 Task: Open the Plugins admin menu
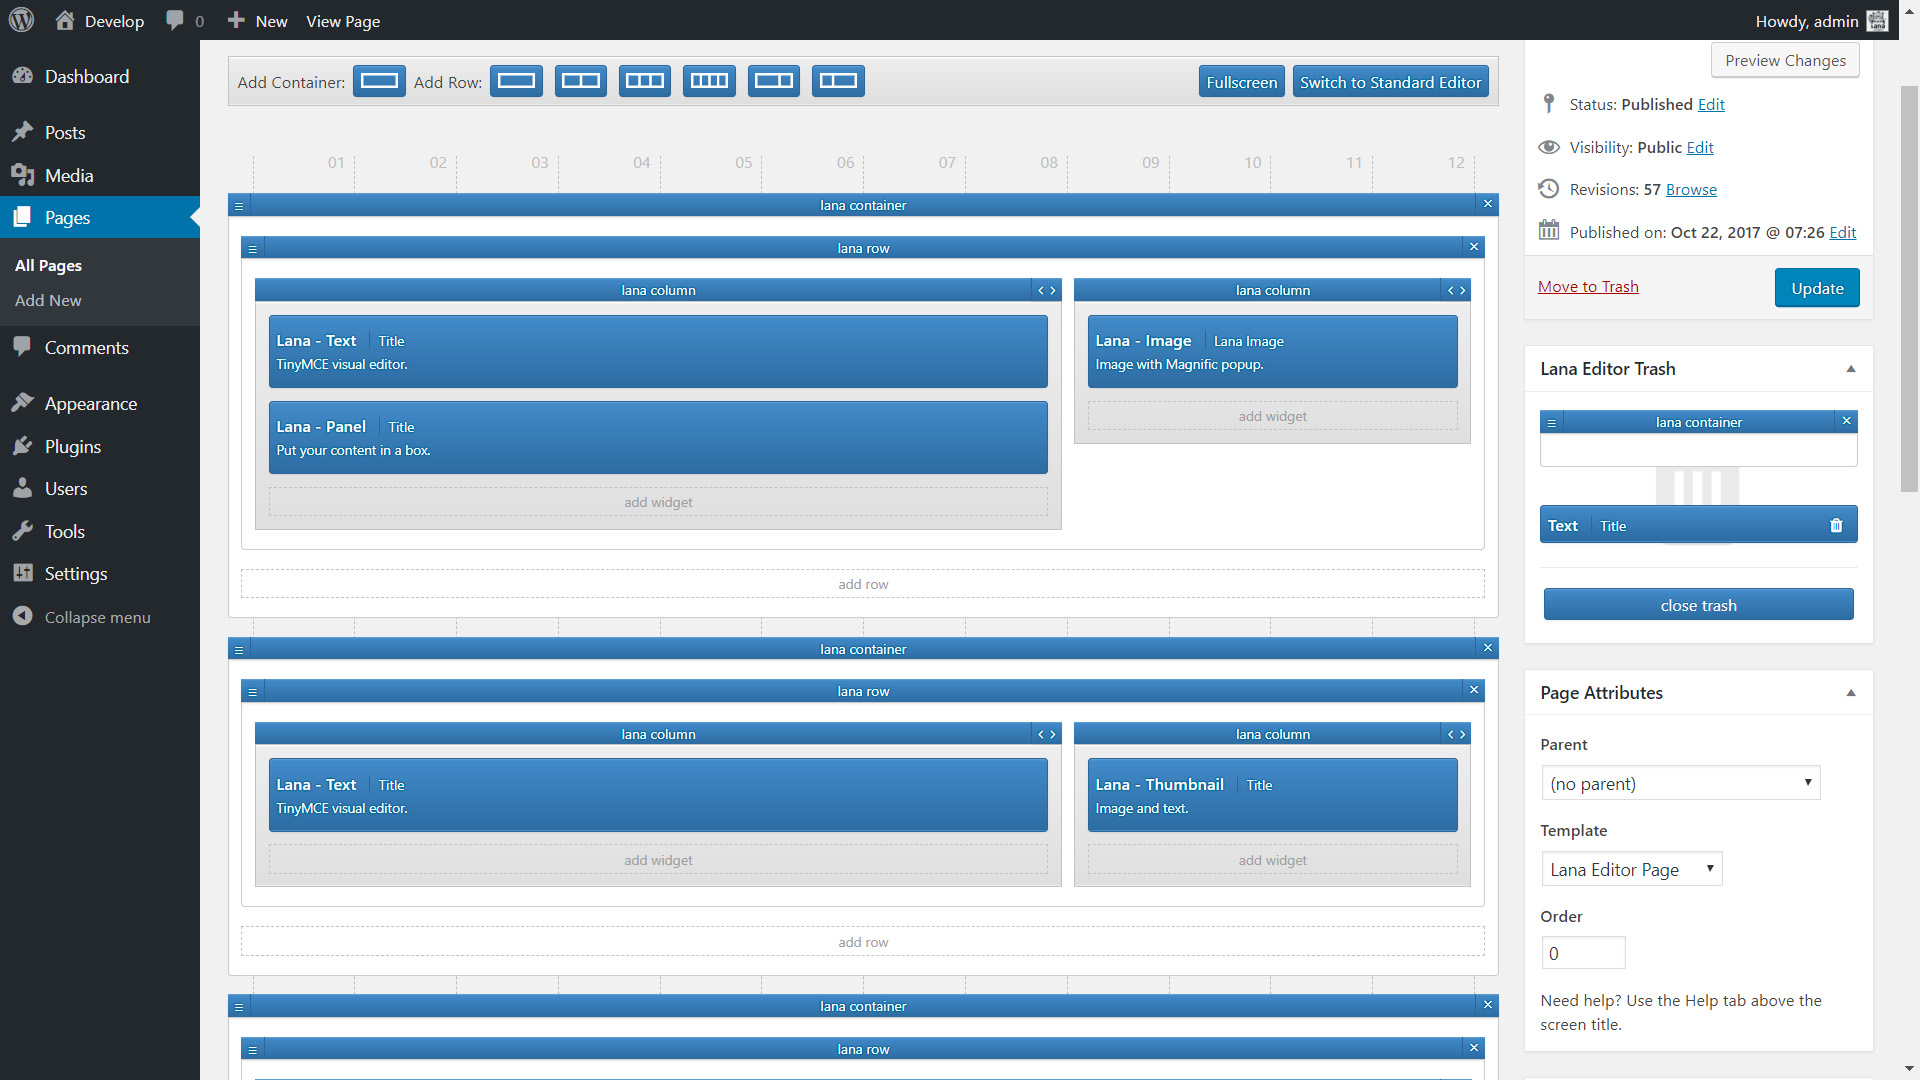pyautogui.click(x=72, y=446)
